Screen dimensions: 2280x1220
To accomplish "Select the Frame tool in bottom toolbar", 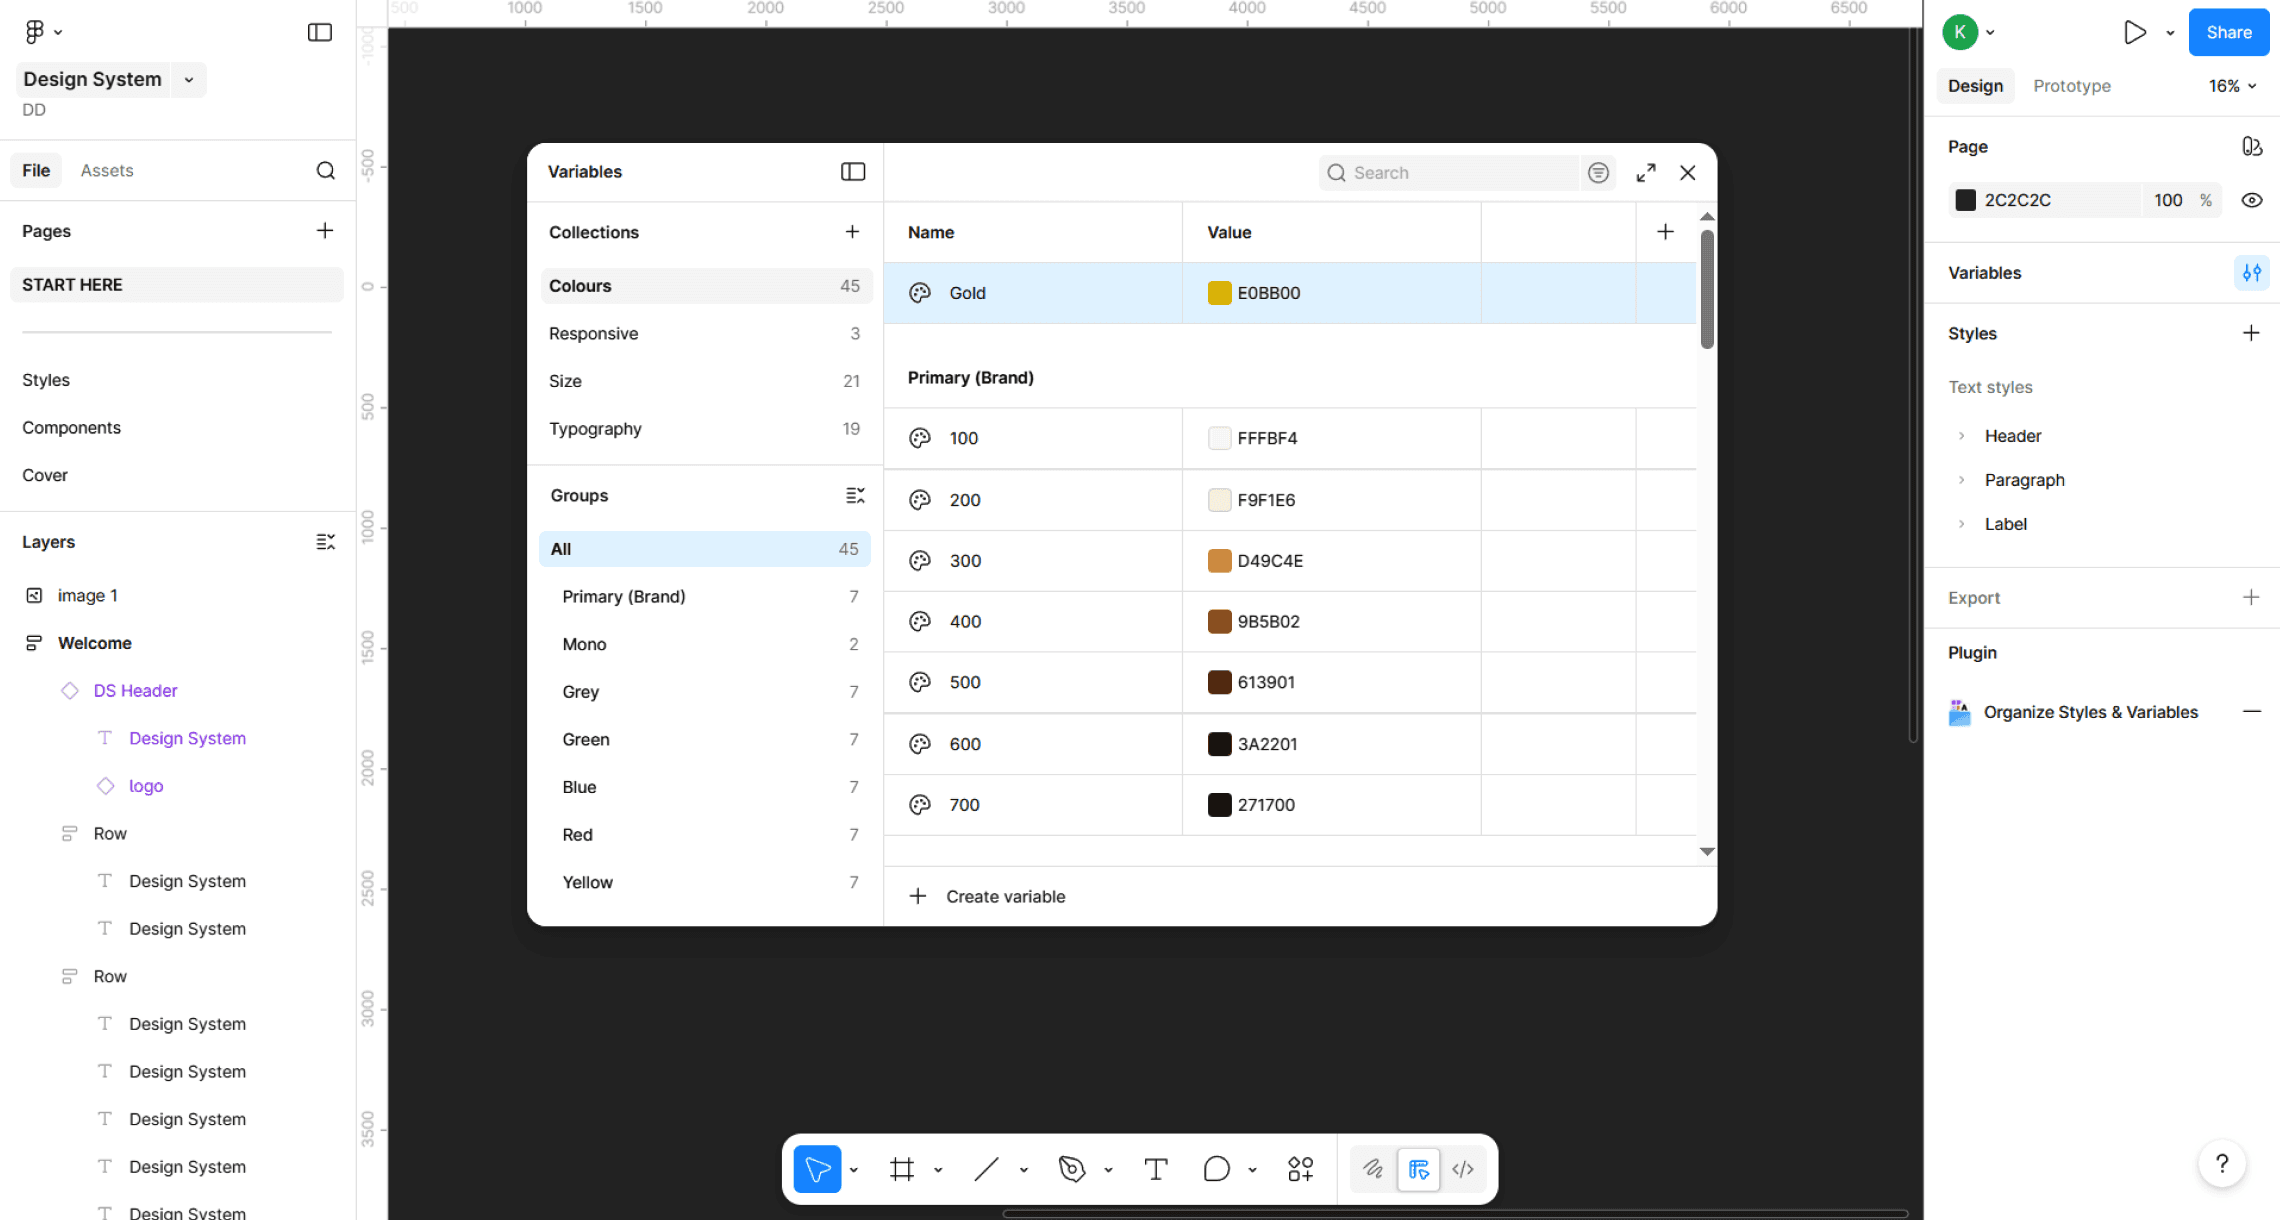I will [x=901, y=1169].
